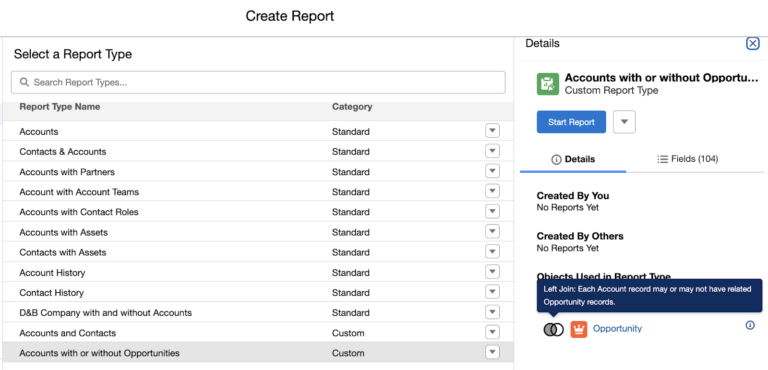Image resolution: width=768 pixels, height=370 pixels.
Task: Click Standard category in Accounts row
Action: click(x=351, y=132)
